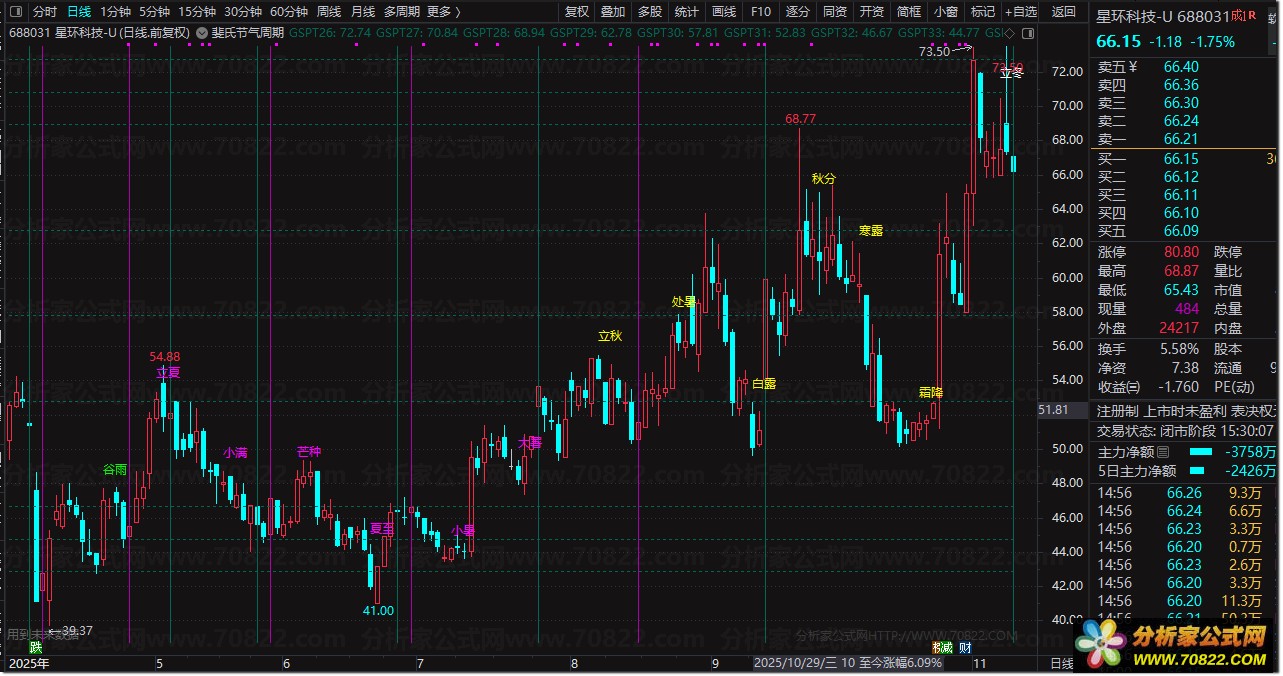The width and height of the screenshot is (1283, 676).
Task: Click the 返回 back button
Action: [x=1065, y=12]
